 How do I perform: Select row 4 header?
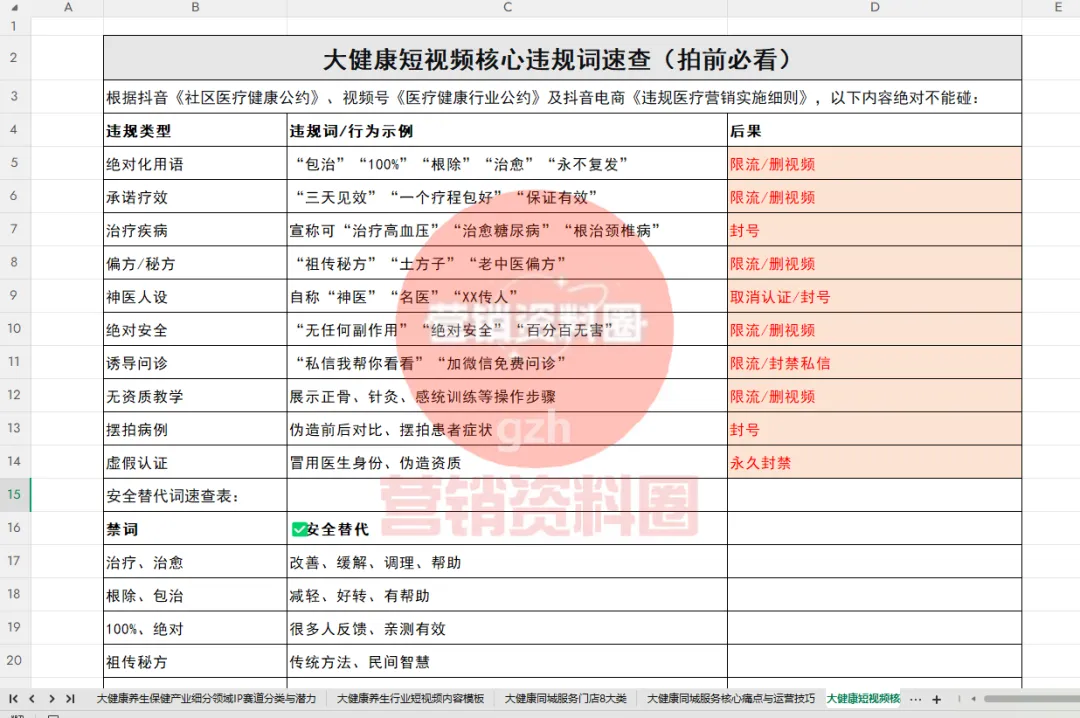14,130
